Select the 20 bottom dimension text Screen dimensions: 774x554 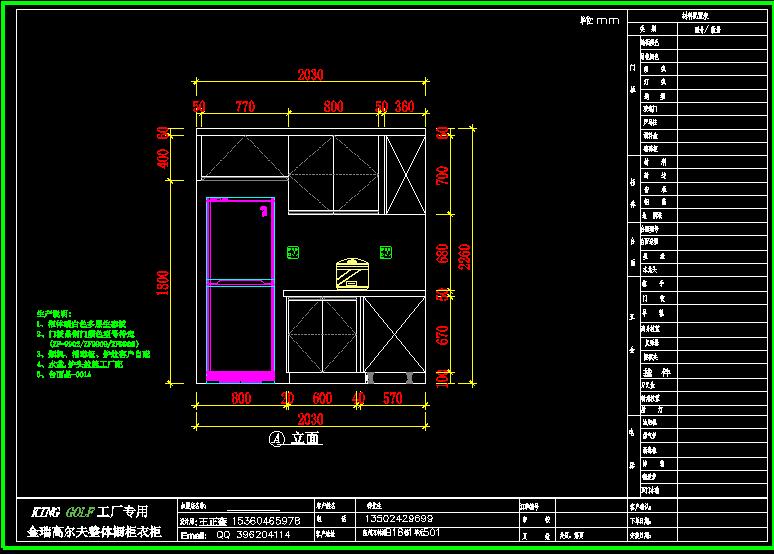coord(287,398)
